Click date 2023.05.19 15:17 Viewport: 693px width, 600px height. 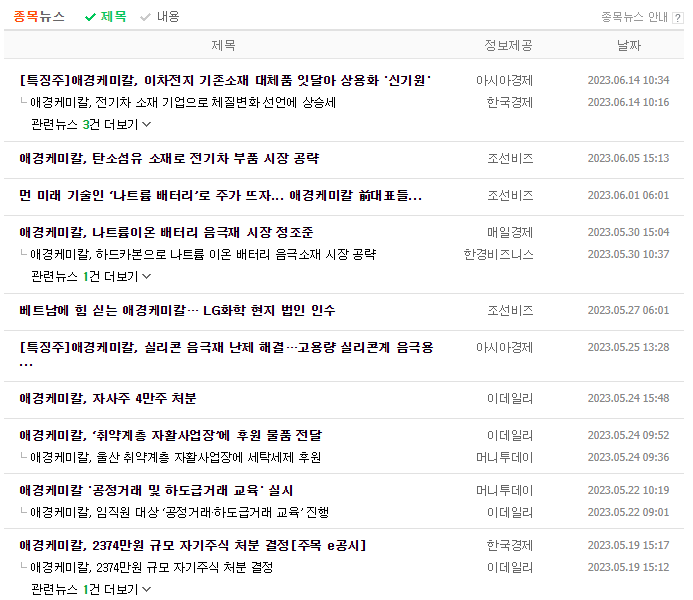pyautogui.click(x=628, y=545)
